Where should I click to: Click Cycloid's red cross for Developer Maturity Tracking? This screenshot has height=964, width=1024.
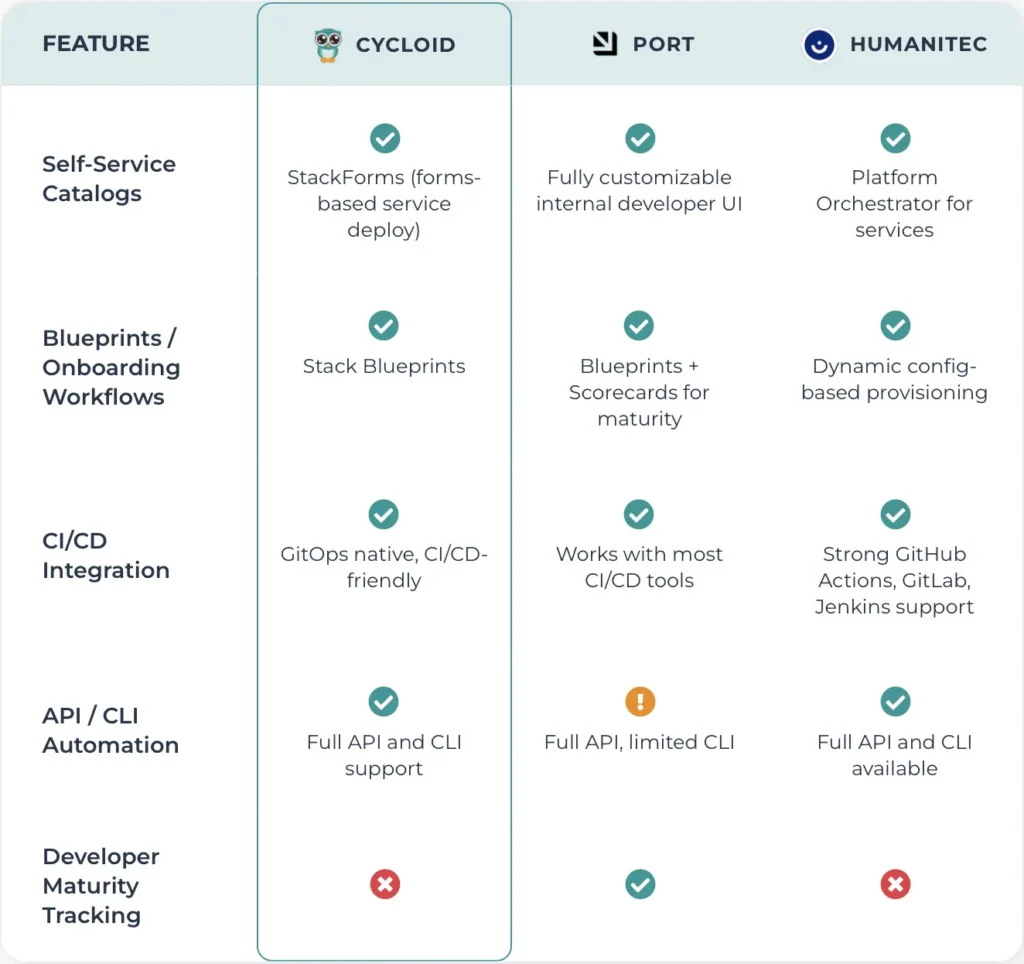(x=385, y=884)
